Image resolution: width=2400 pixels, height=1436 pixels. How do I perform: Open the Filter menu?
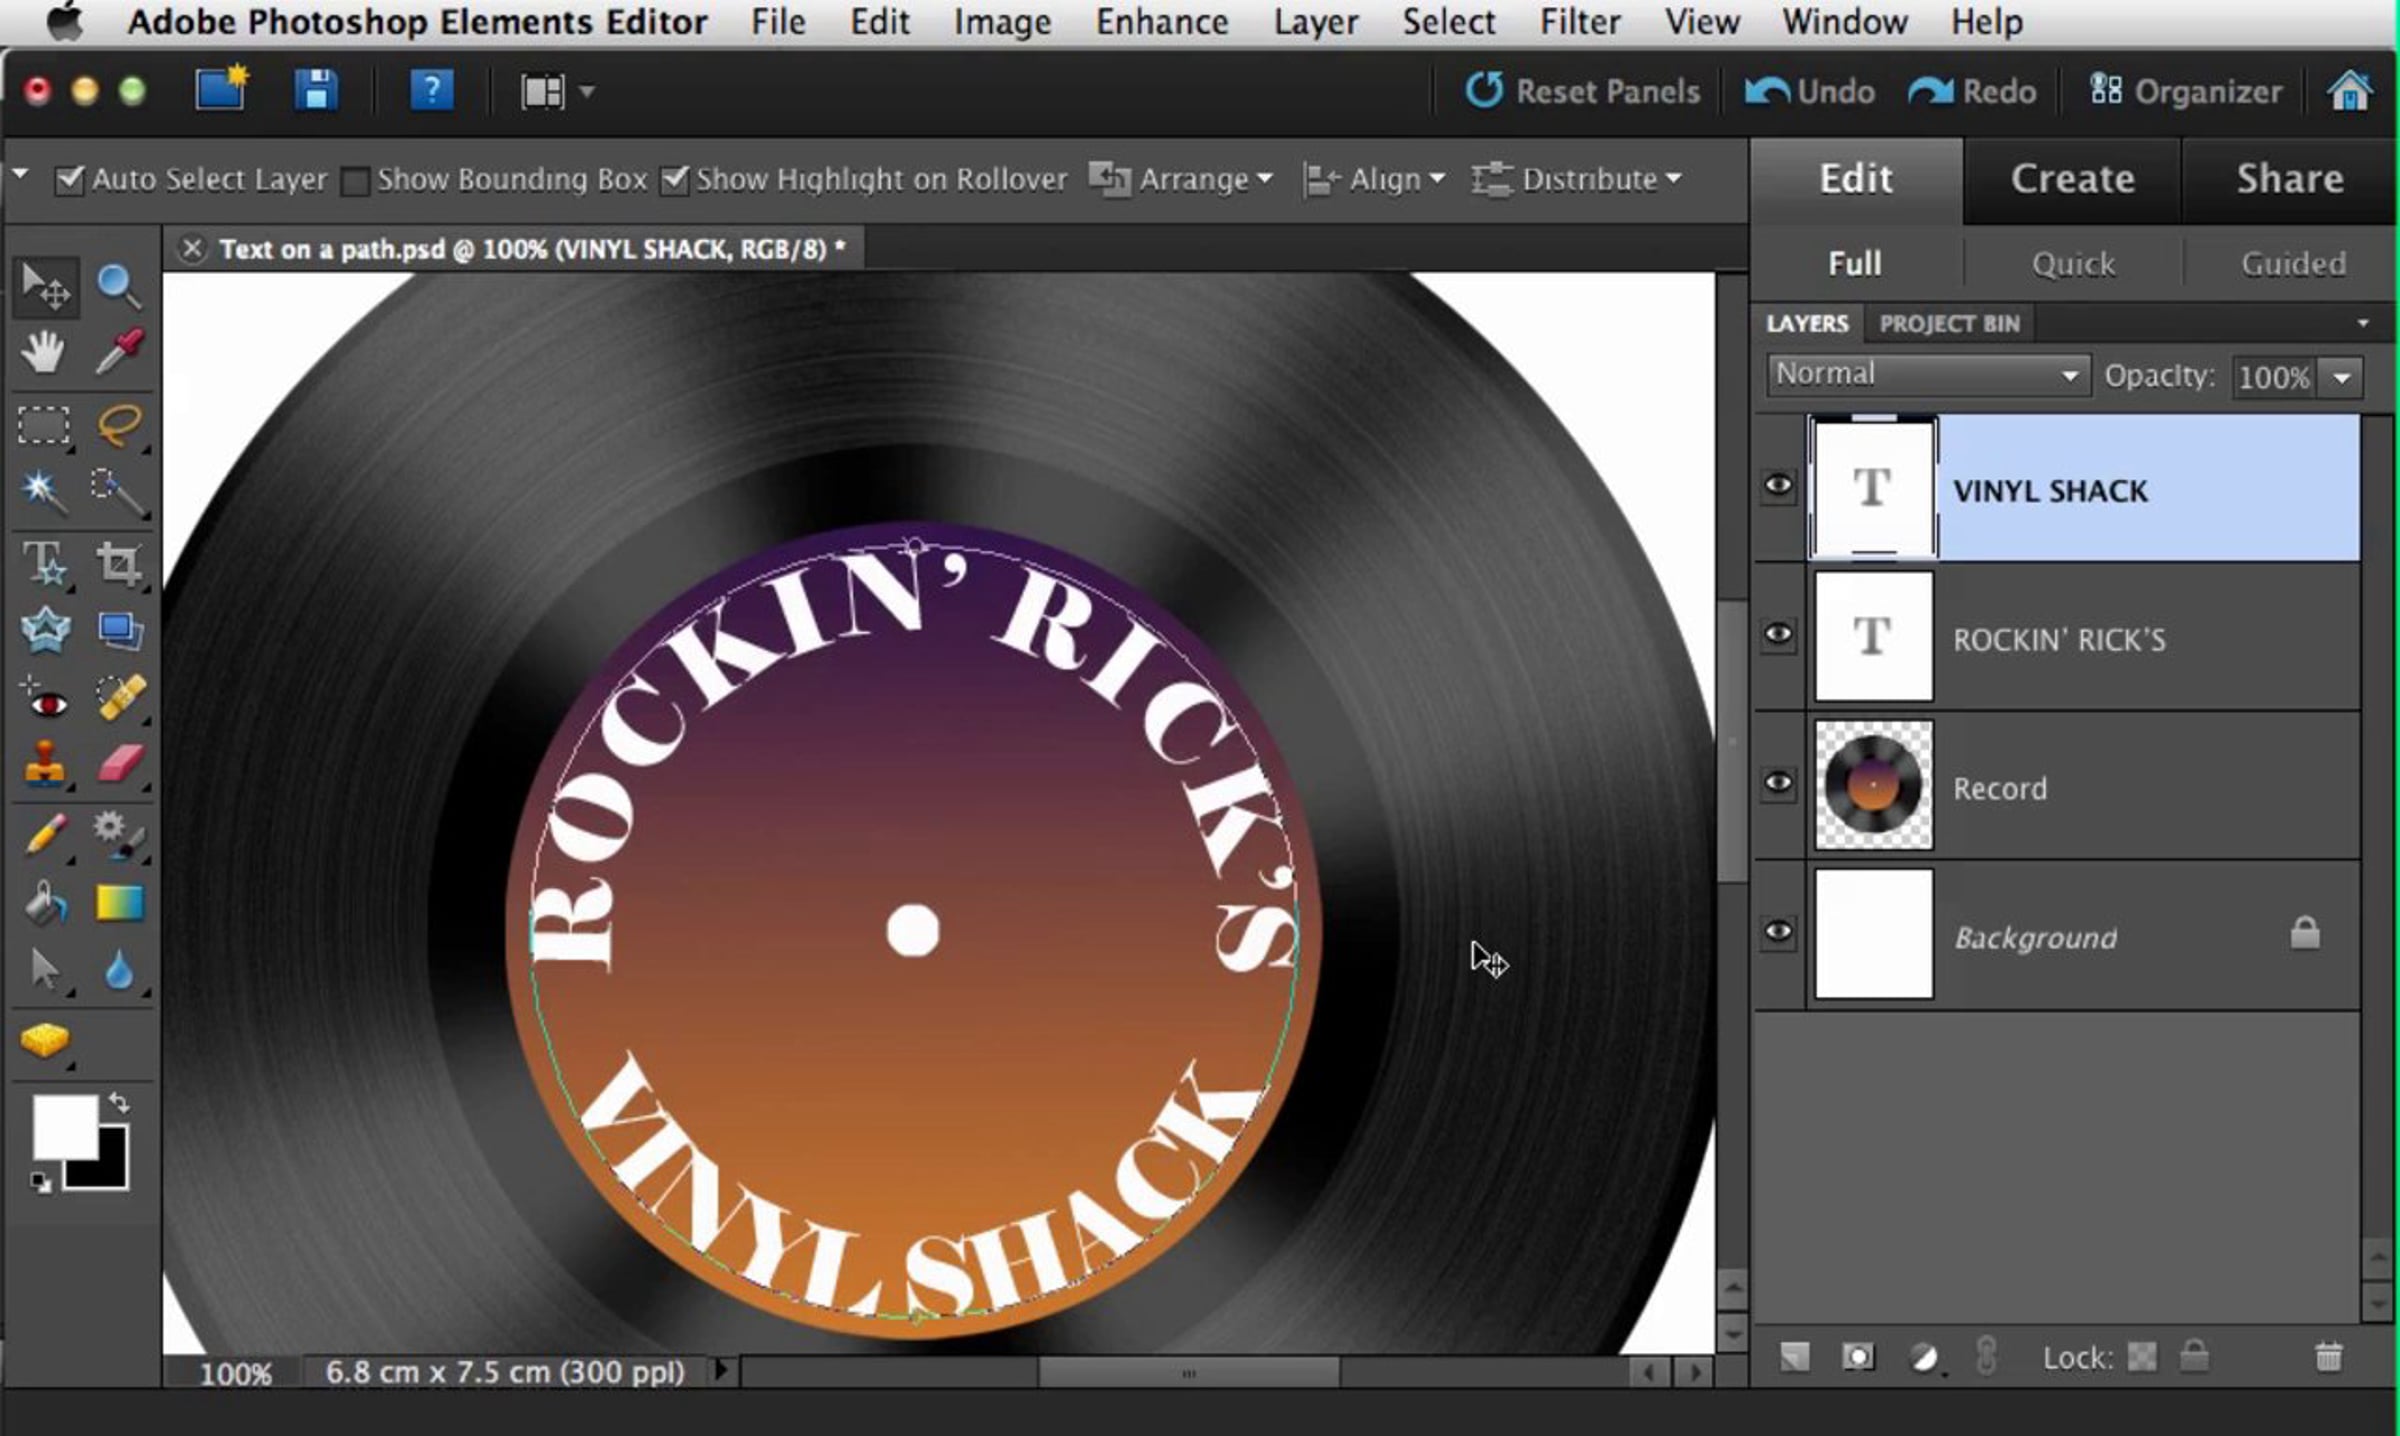(x=1579, y=22)
